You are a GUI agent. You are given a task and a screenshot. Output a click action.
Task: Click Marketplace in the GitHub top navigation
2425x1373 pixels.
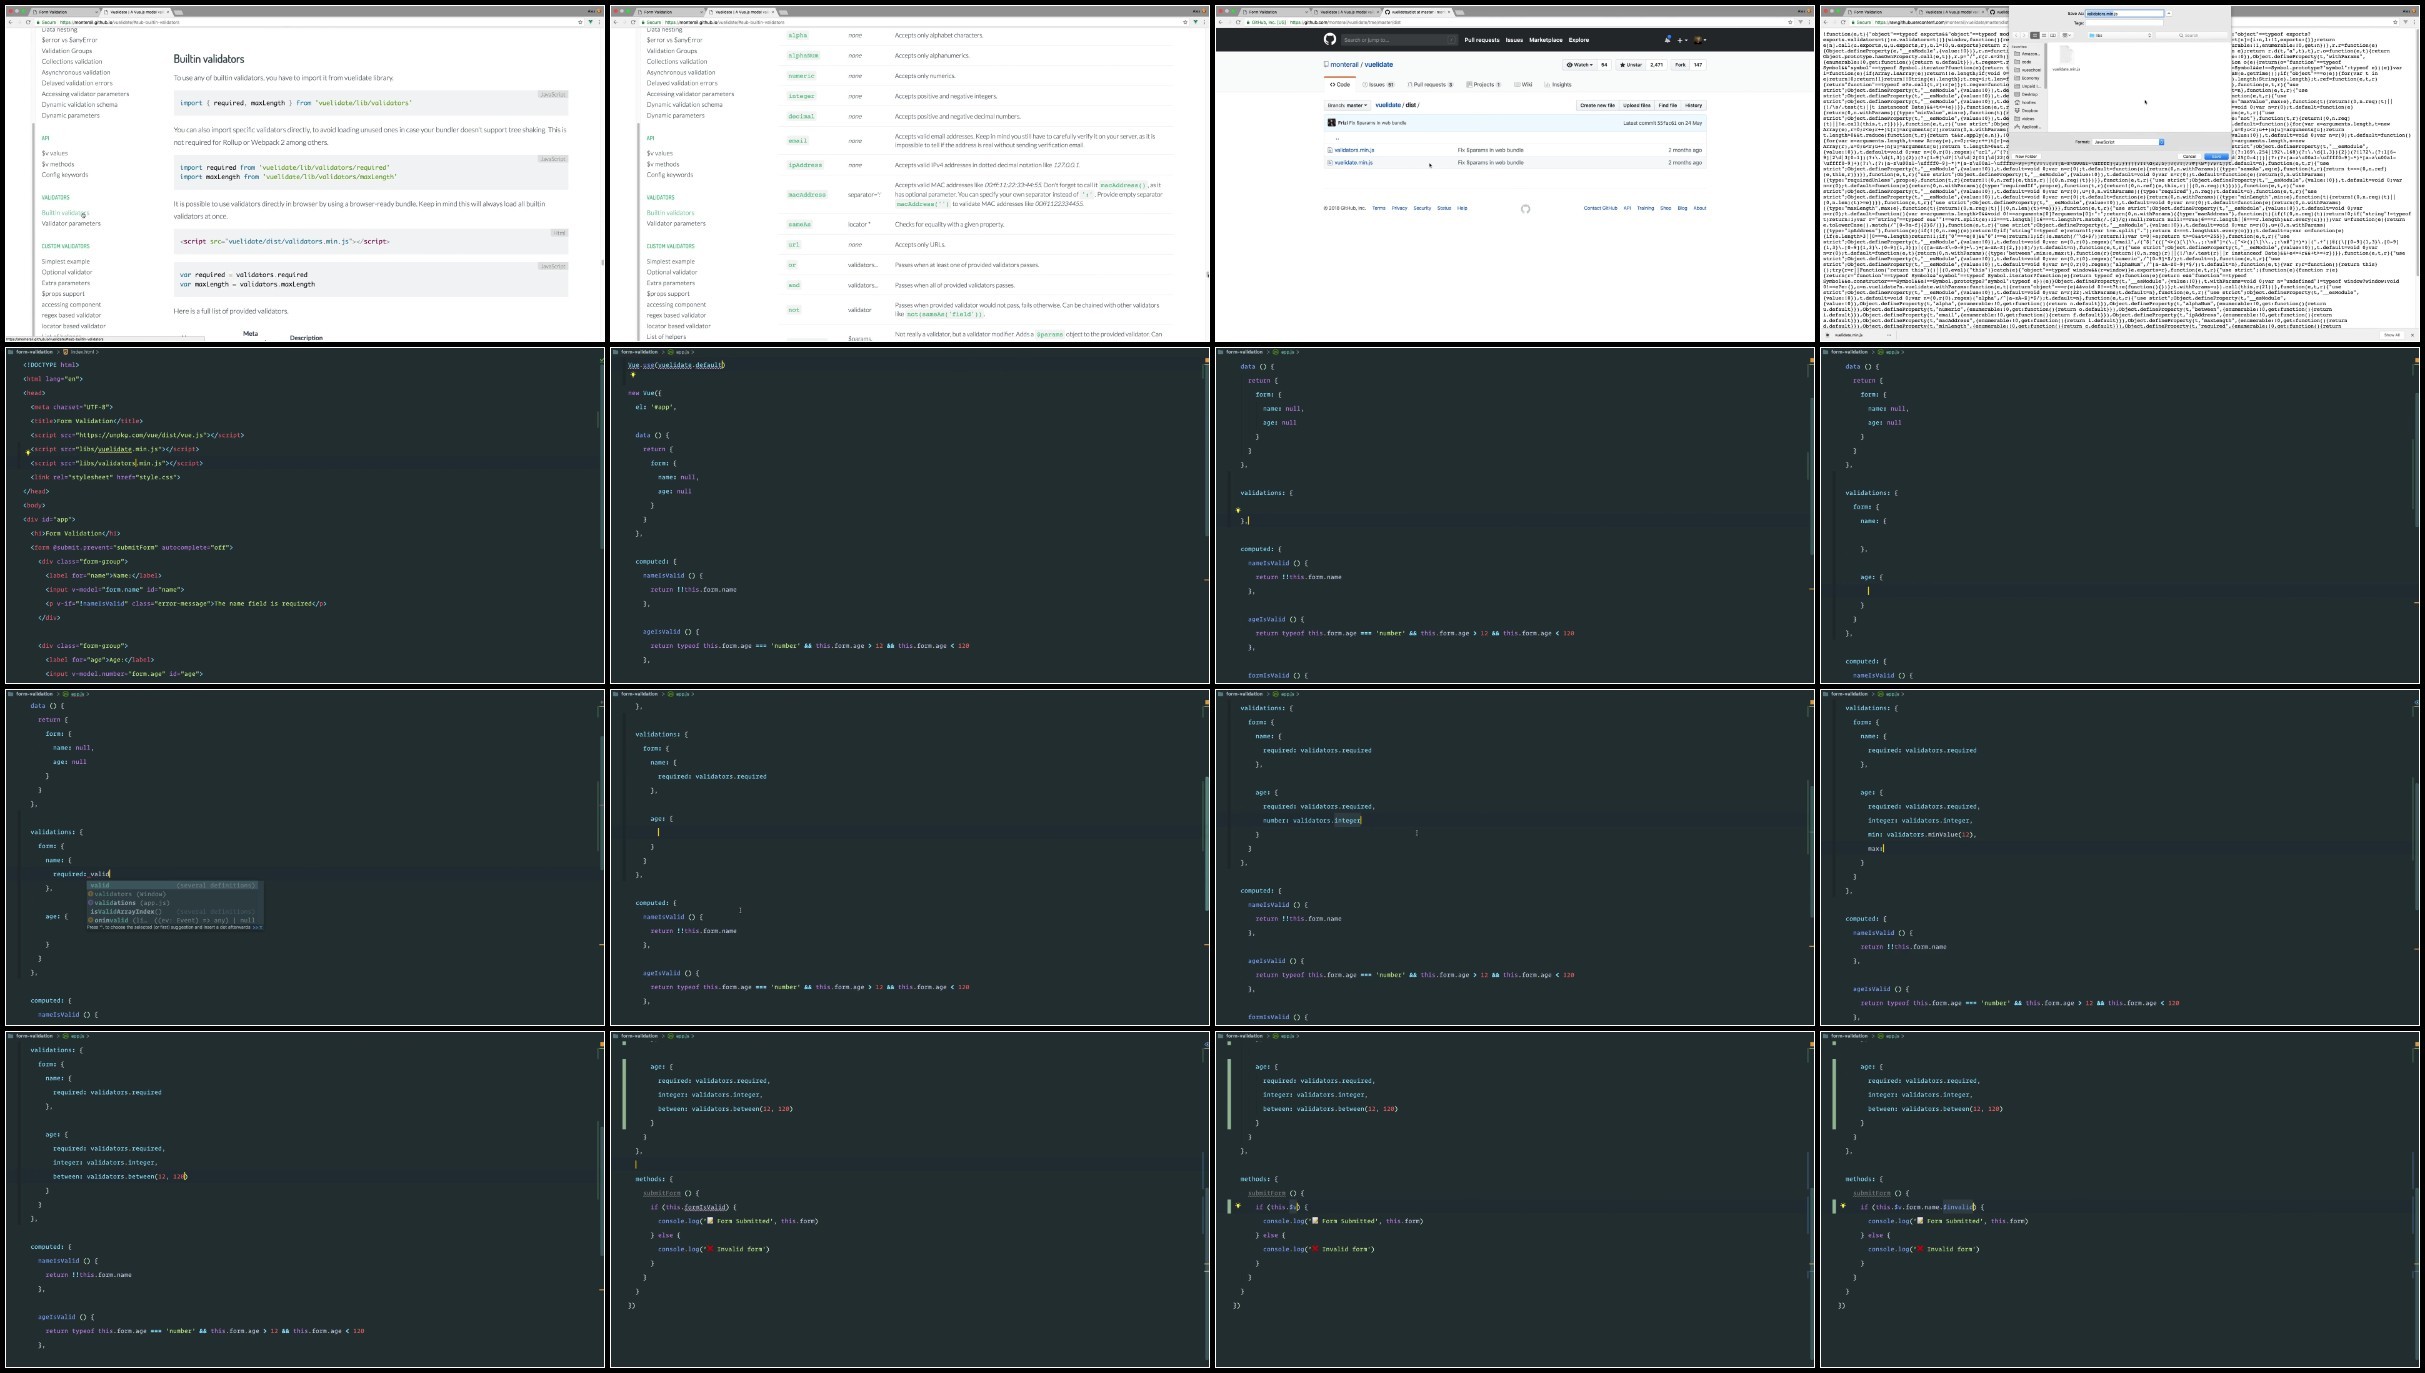[1546, 40]
